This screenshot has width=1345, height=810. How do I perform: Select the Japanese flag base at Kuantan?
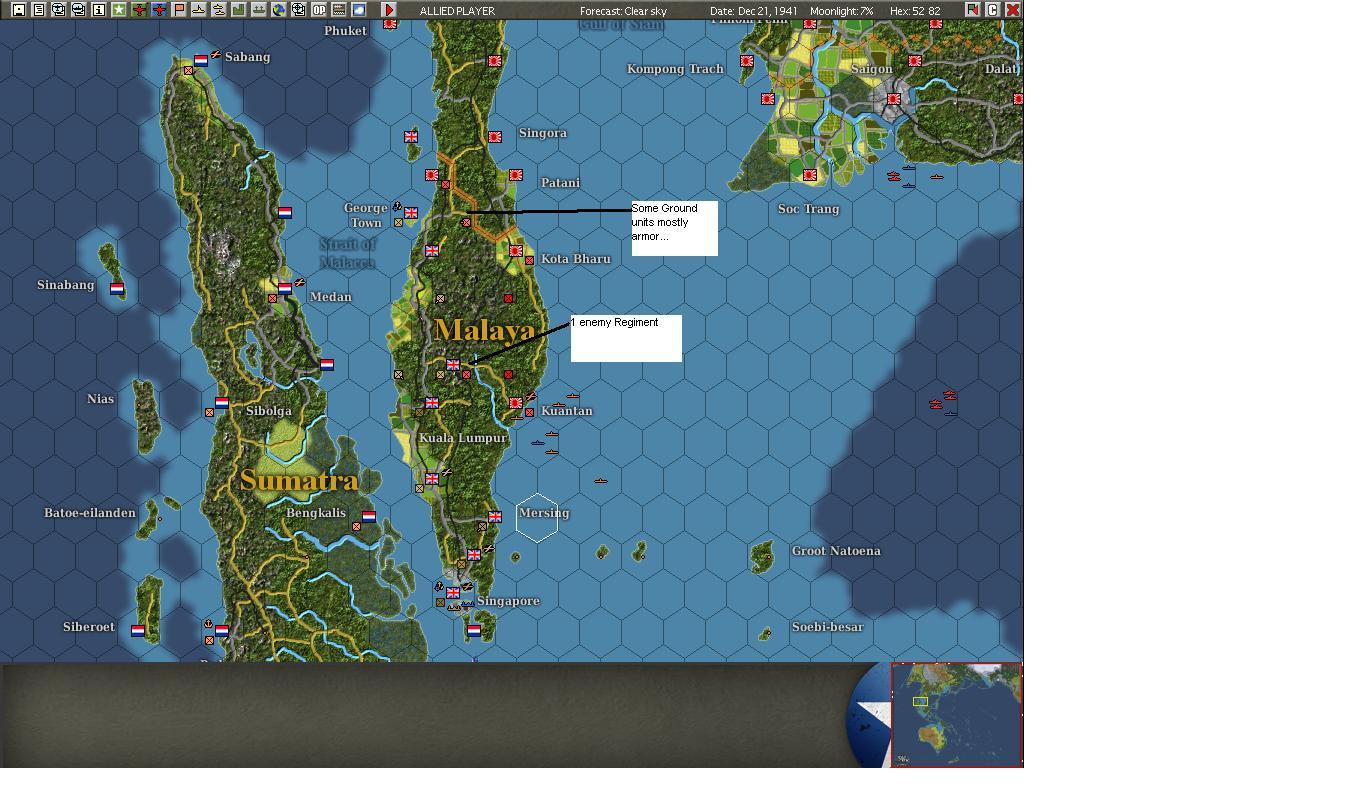click(516, 403)
